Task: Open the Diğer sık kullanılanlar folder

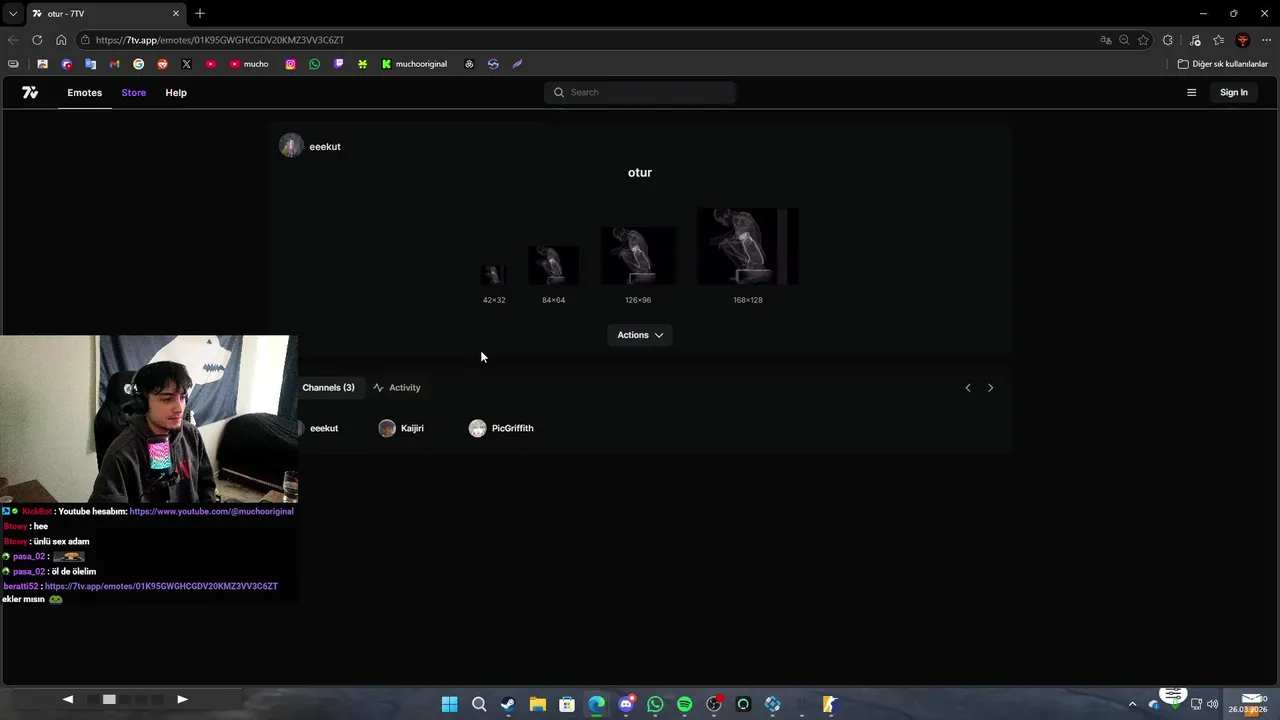Action: click(x=1222, y=64)
